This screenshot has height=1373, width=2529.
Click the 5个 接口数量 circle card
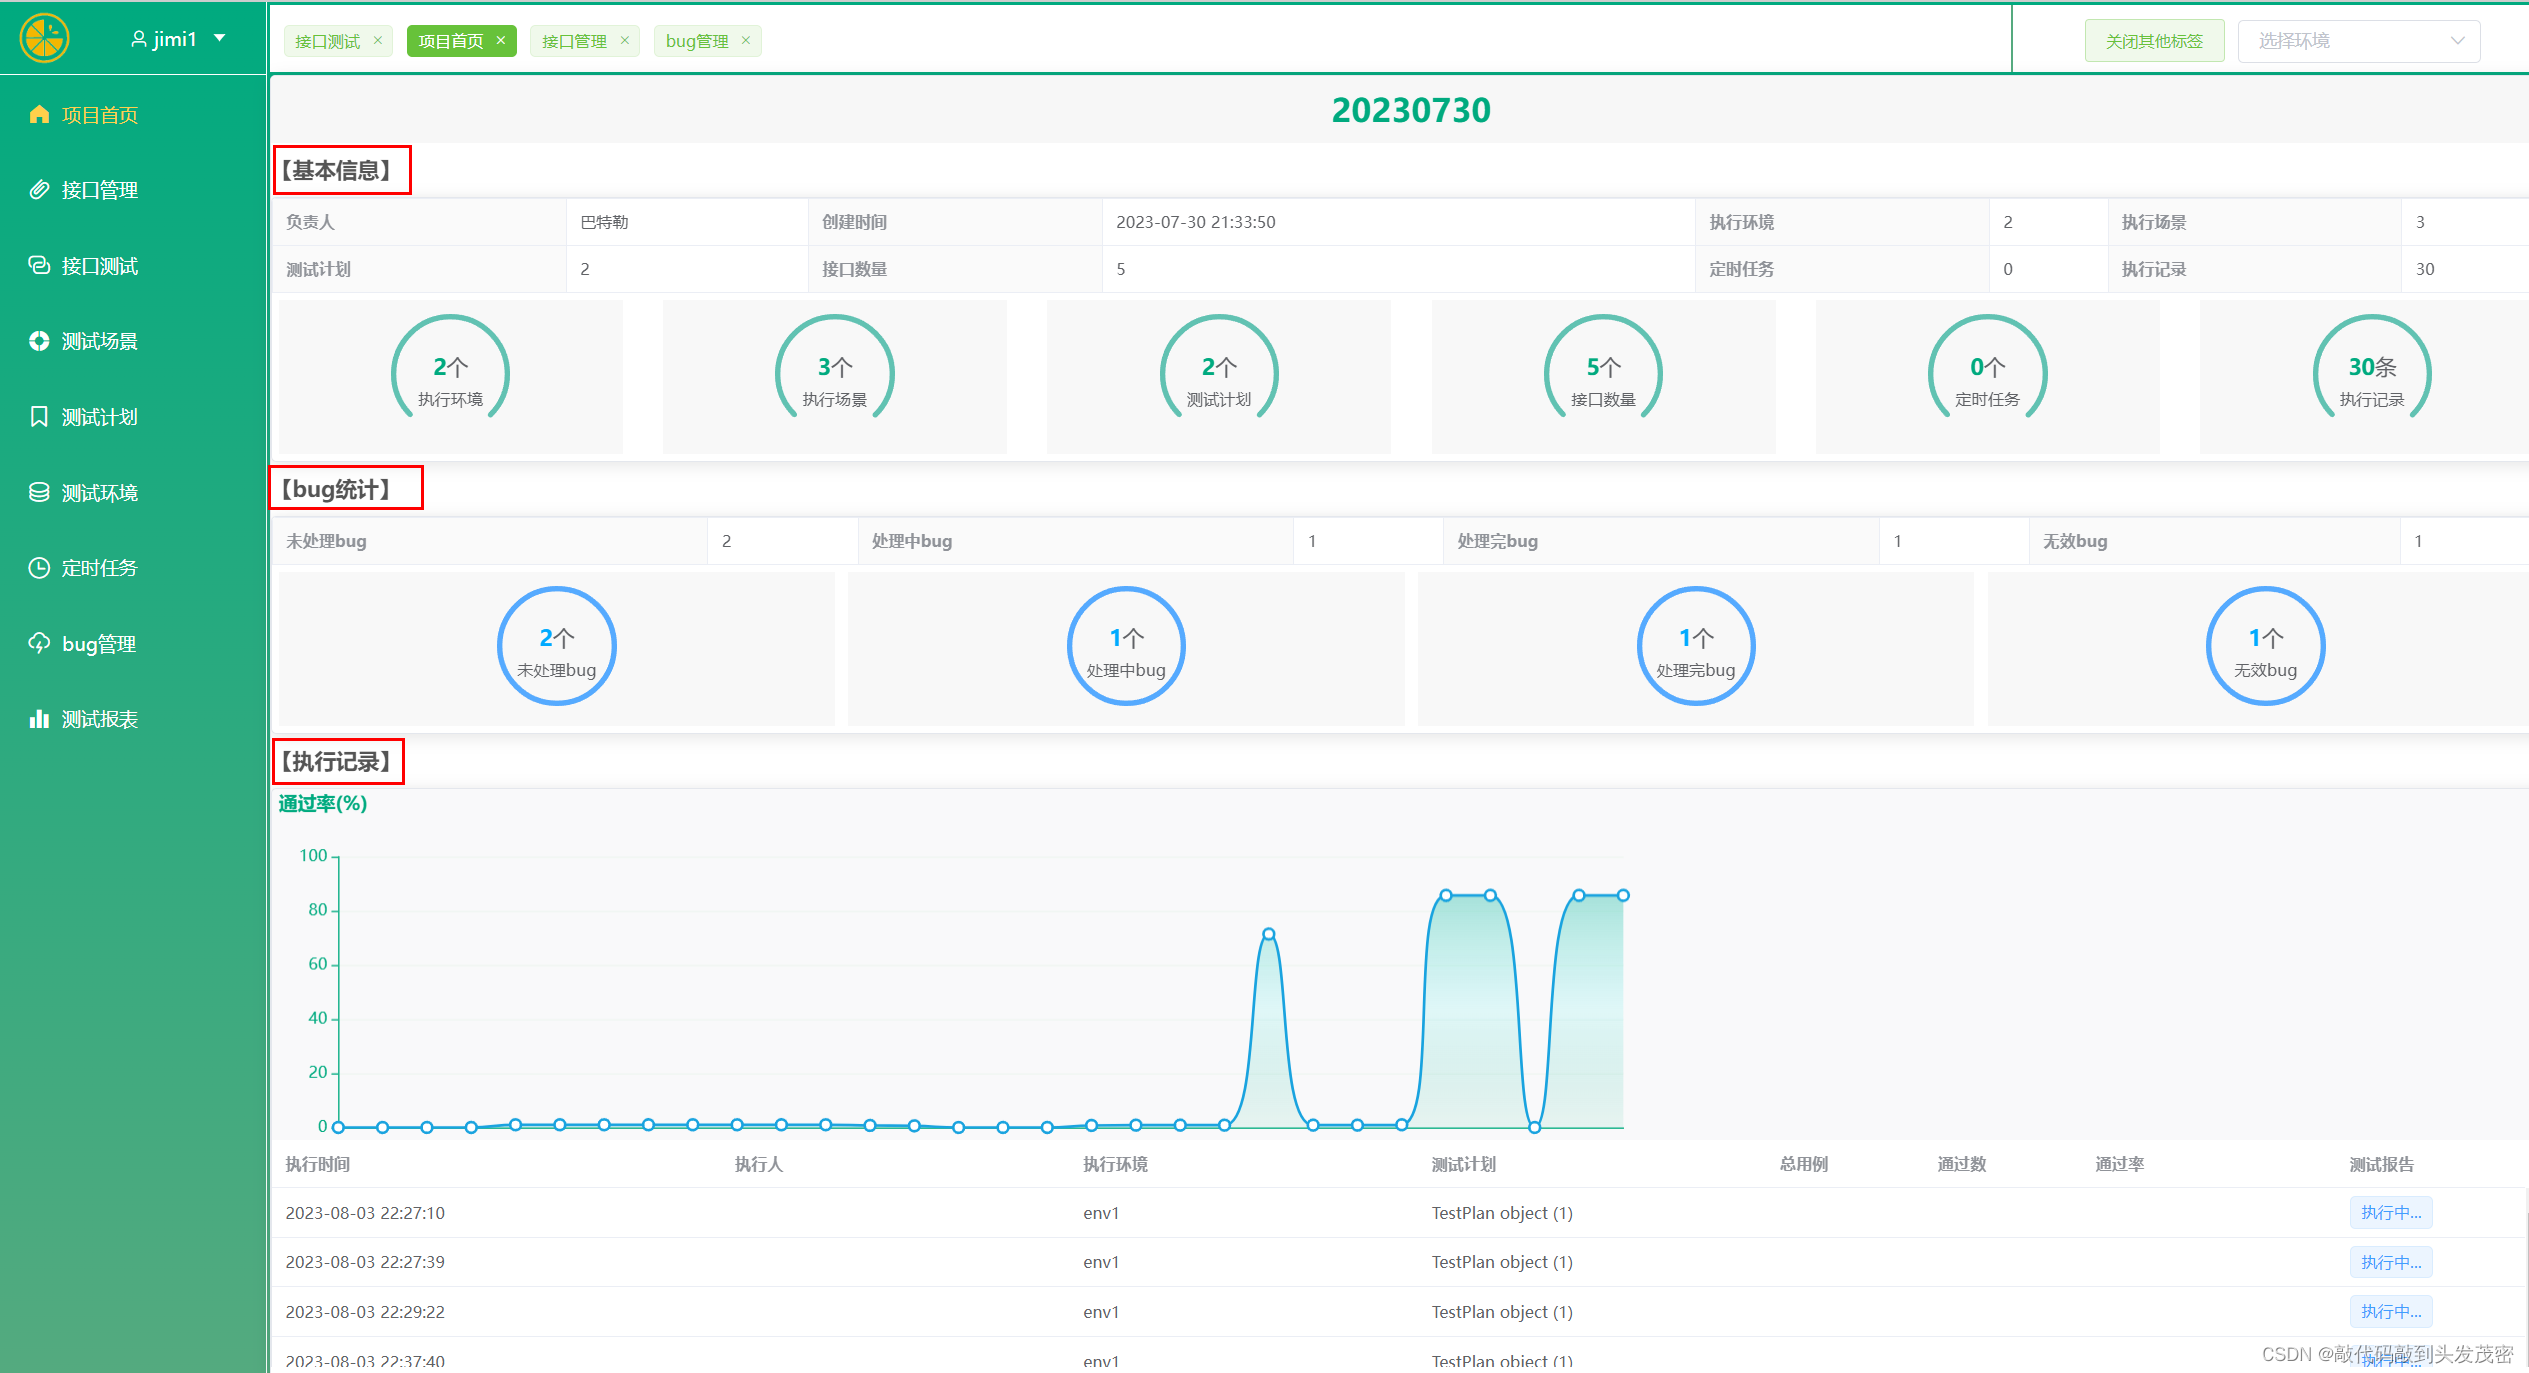(x=1603, y=376)
